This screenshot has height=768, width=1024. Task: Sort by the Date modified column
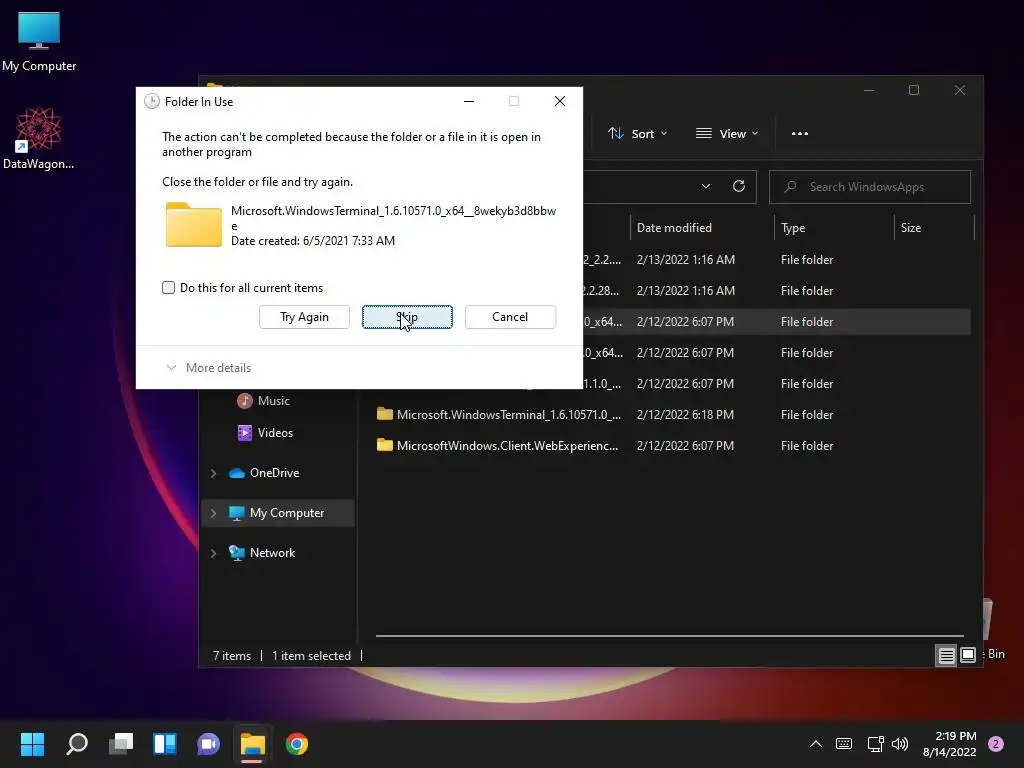coord(702,228)
